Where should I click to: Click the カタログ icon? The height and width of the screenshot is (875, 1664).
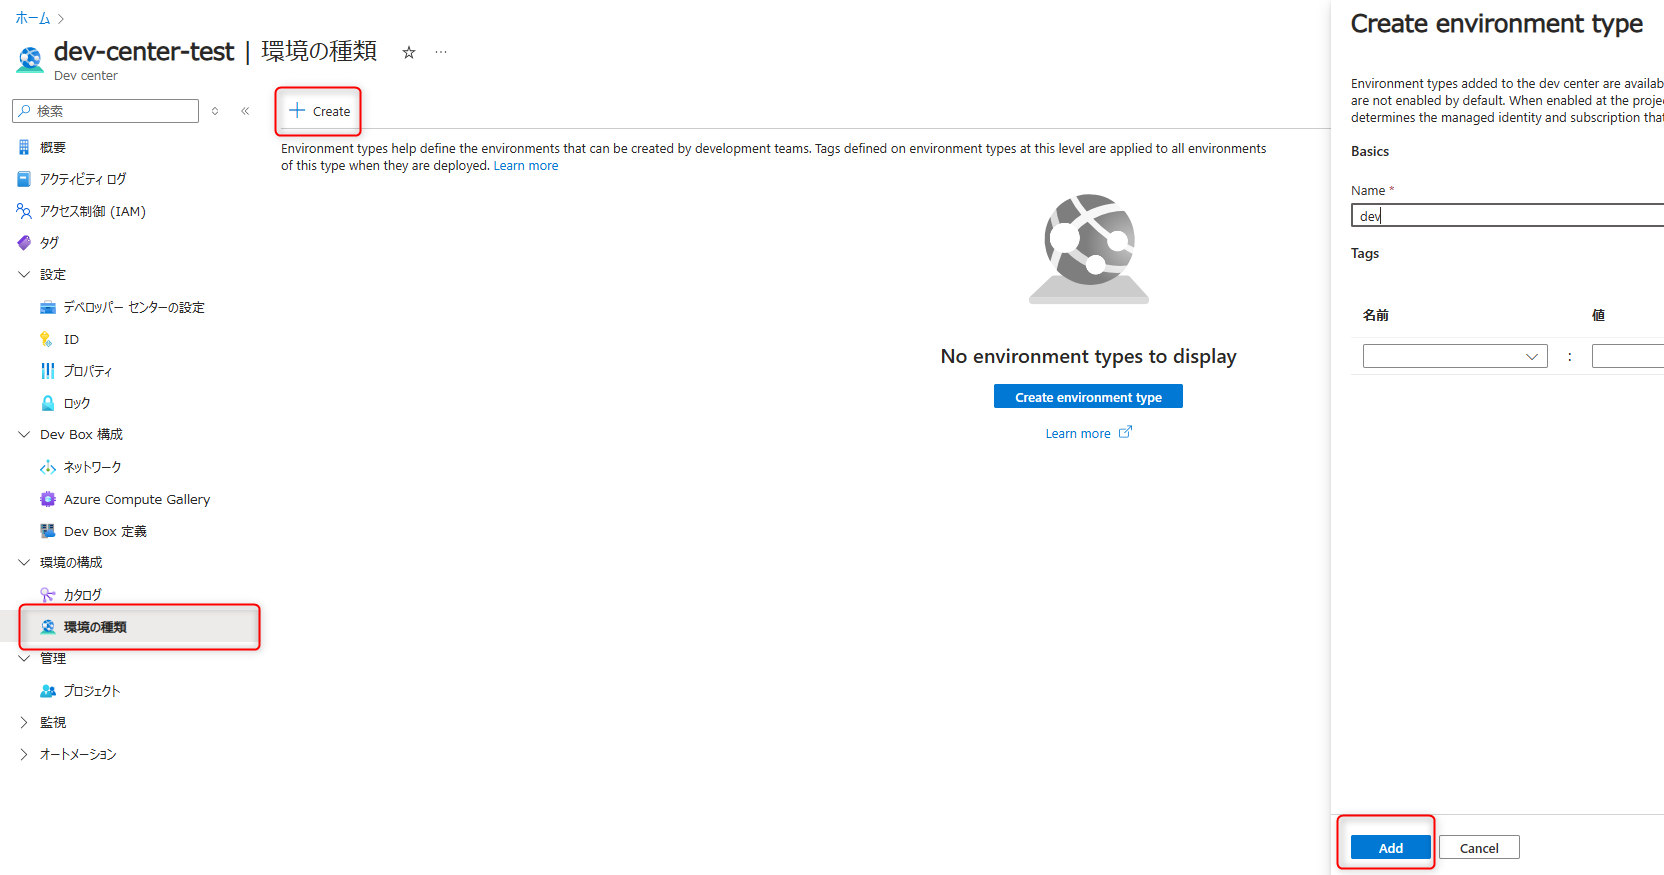tap(48, 595)
